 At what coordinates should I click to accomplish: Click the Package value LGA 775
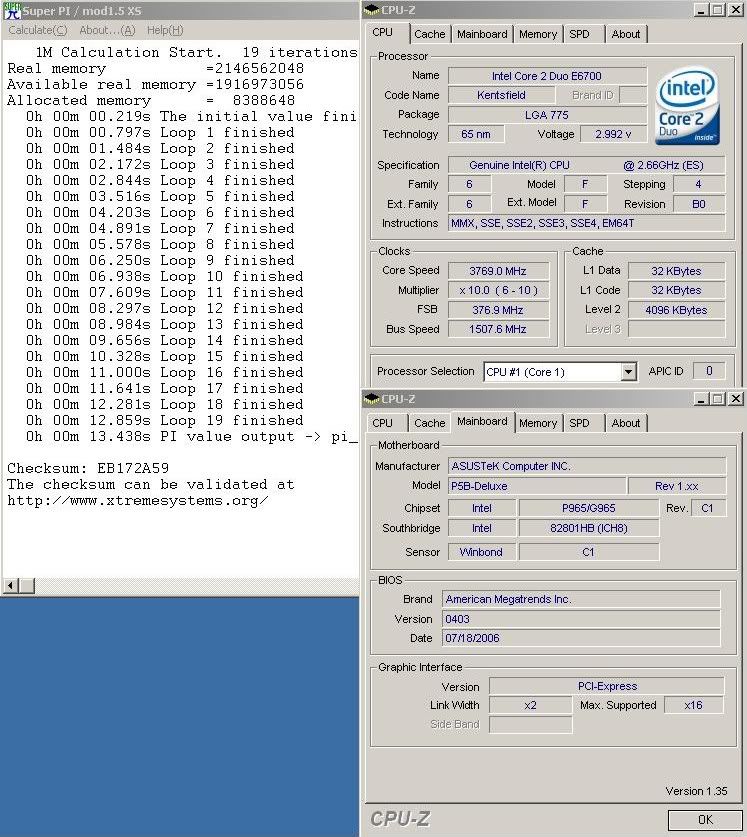pos(547,115)
